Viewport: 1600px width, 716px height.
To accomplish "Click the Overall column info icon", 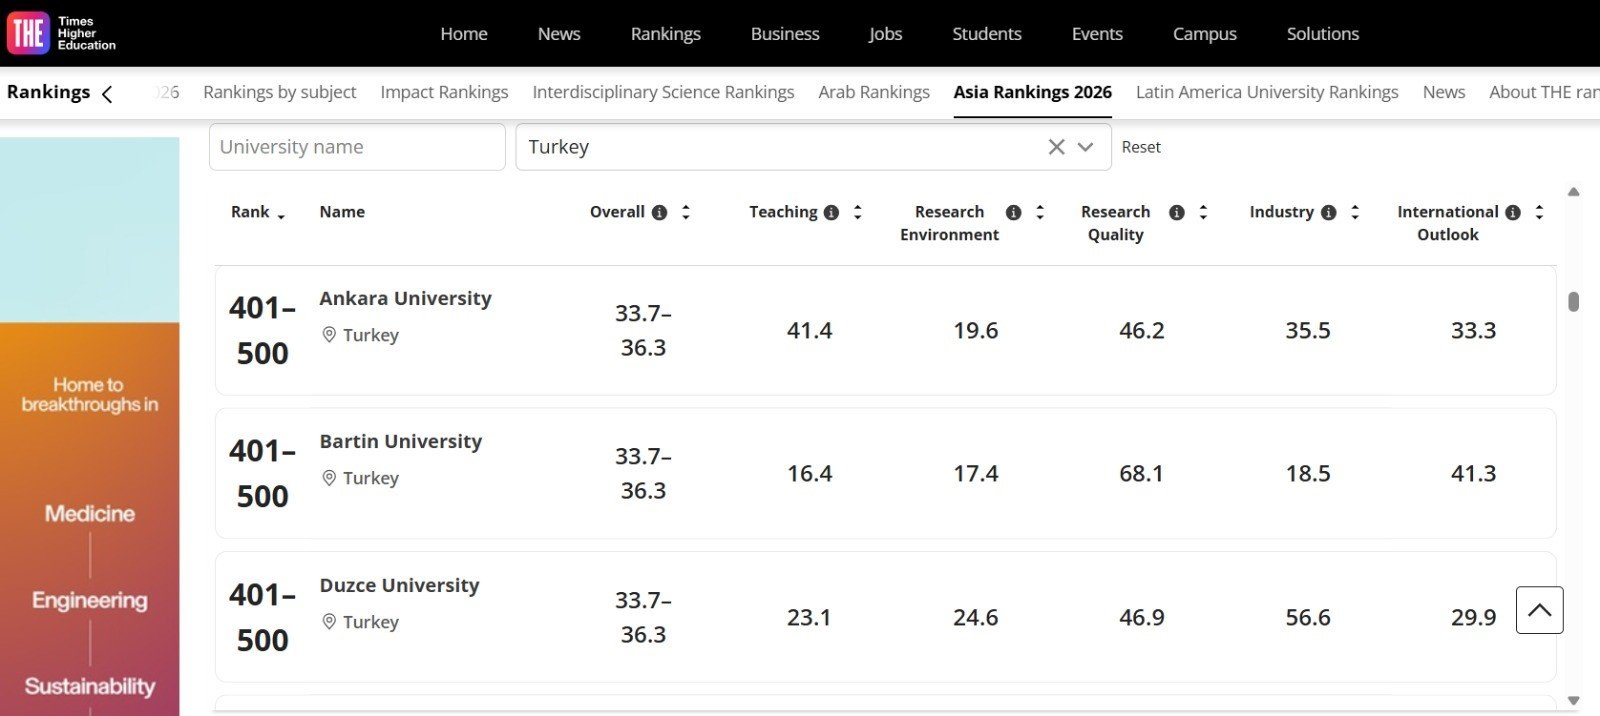I will pyautogui.click(x=659, y=212).
